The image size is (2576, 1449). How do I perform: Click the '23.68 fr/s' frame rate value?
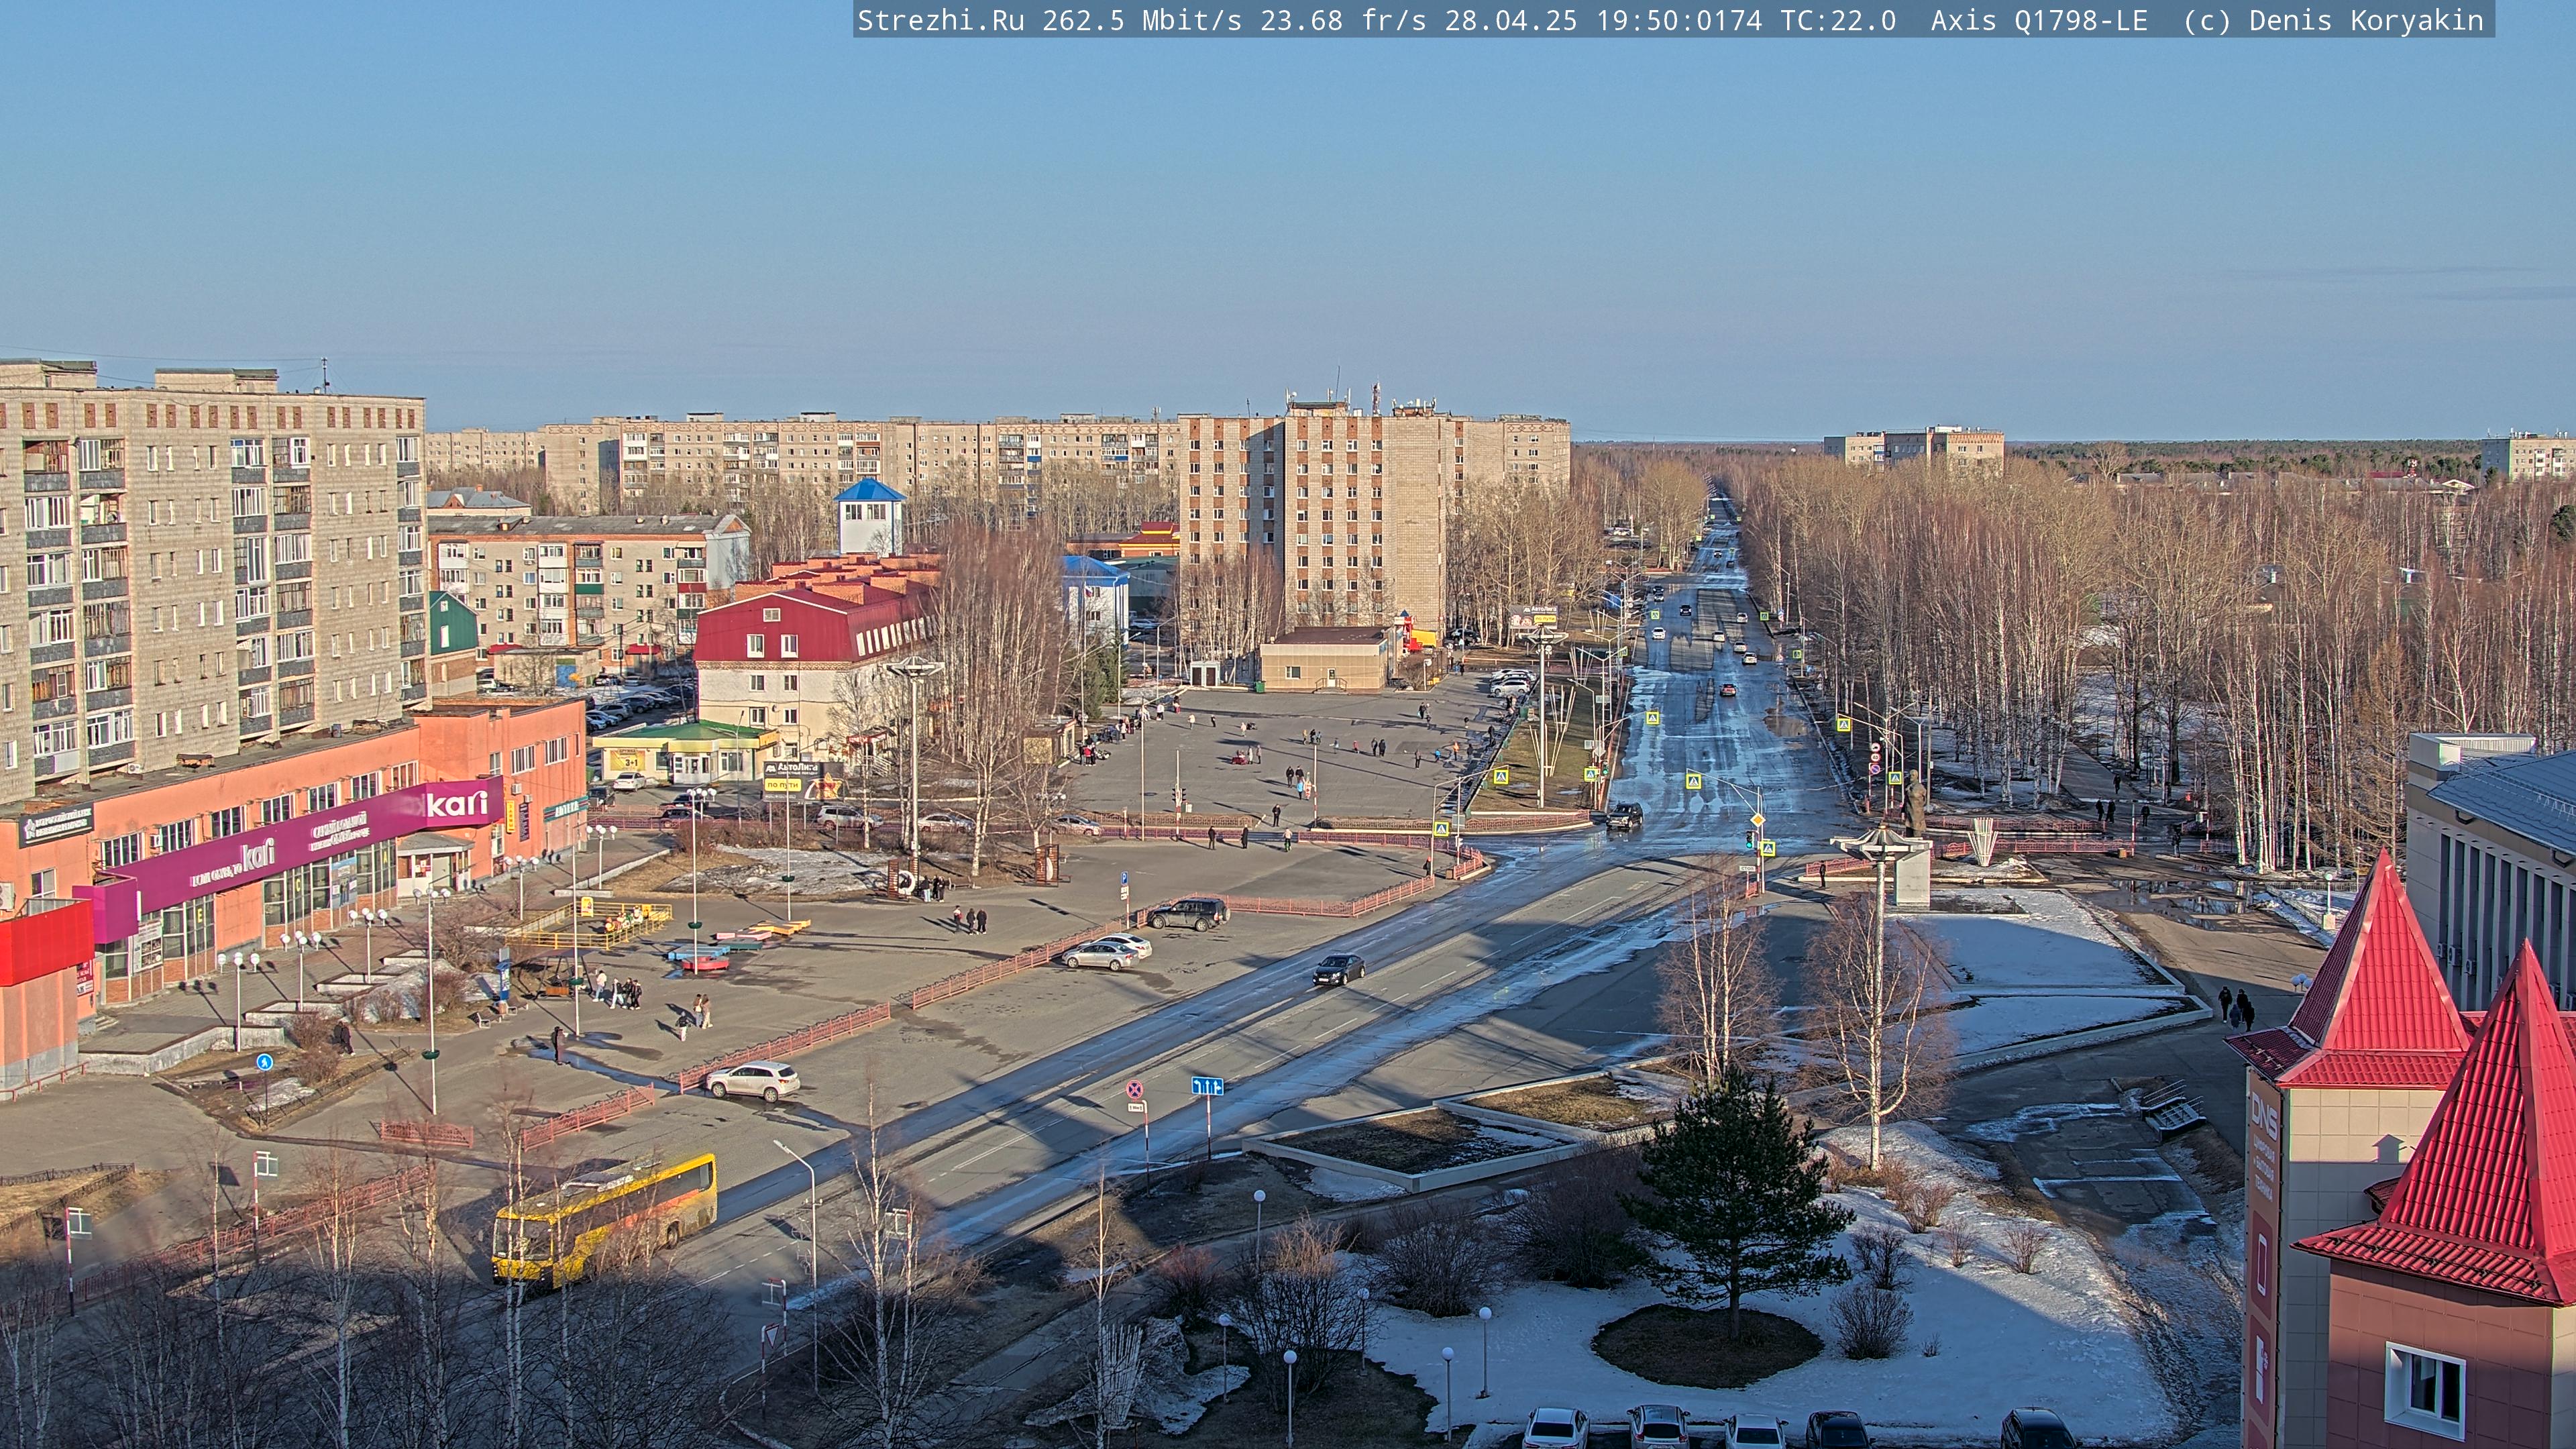1343,20
